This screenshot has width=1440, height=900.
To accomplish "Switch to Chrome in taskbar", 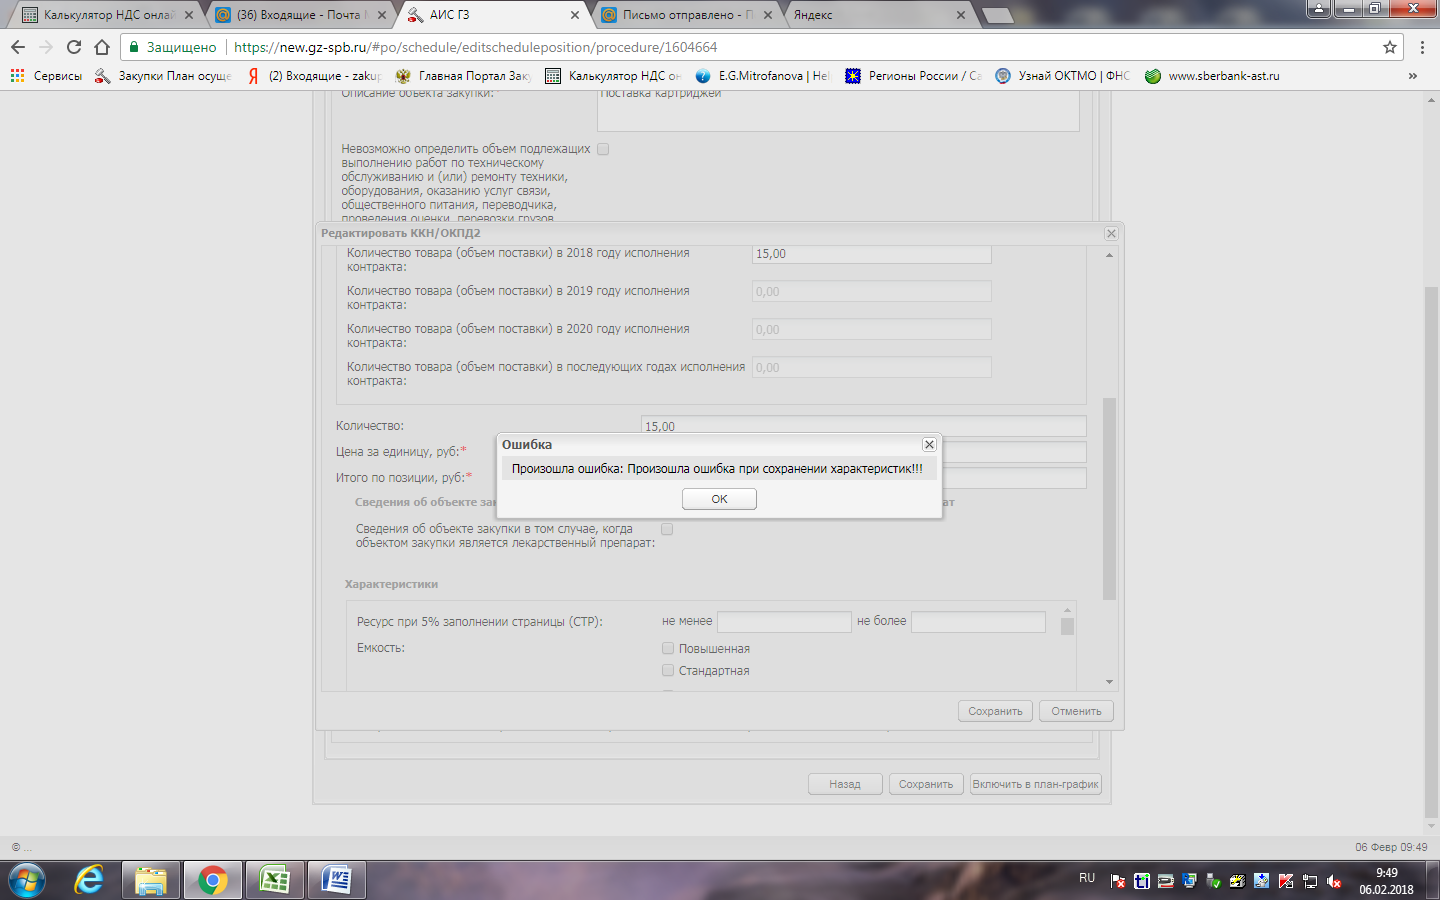I will coord(212,880).
